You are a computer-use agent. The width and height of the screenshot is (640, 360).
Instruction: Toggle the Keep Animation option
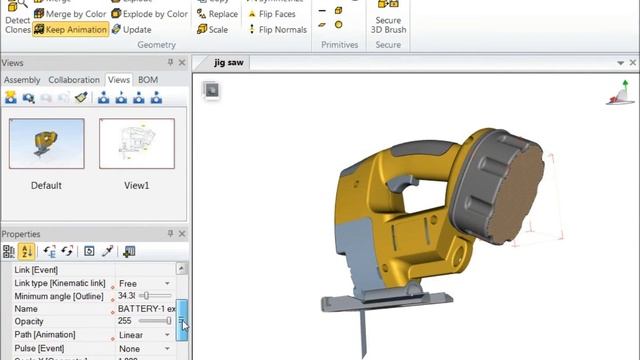[x=71, y=29]
